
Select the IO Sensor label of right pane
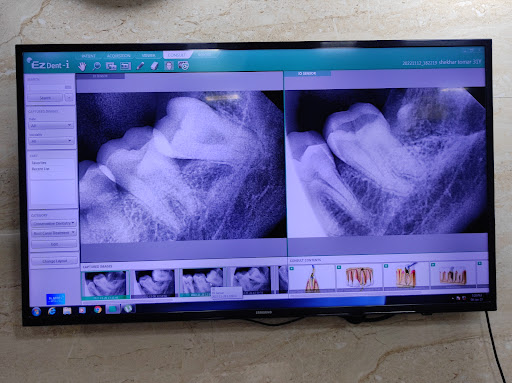307,73
